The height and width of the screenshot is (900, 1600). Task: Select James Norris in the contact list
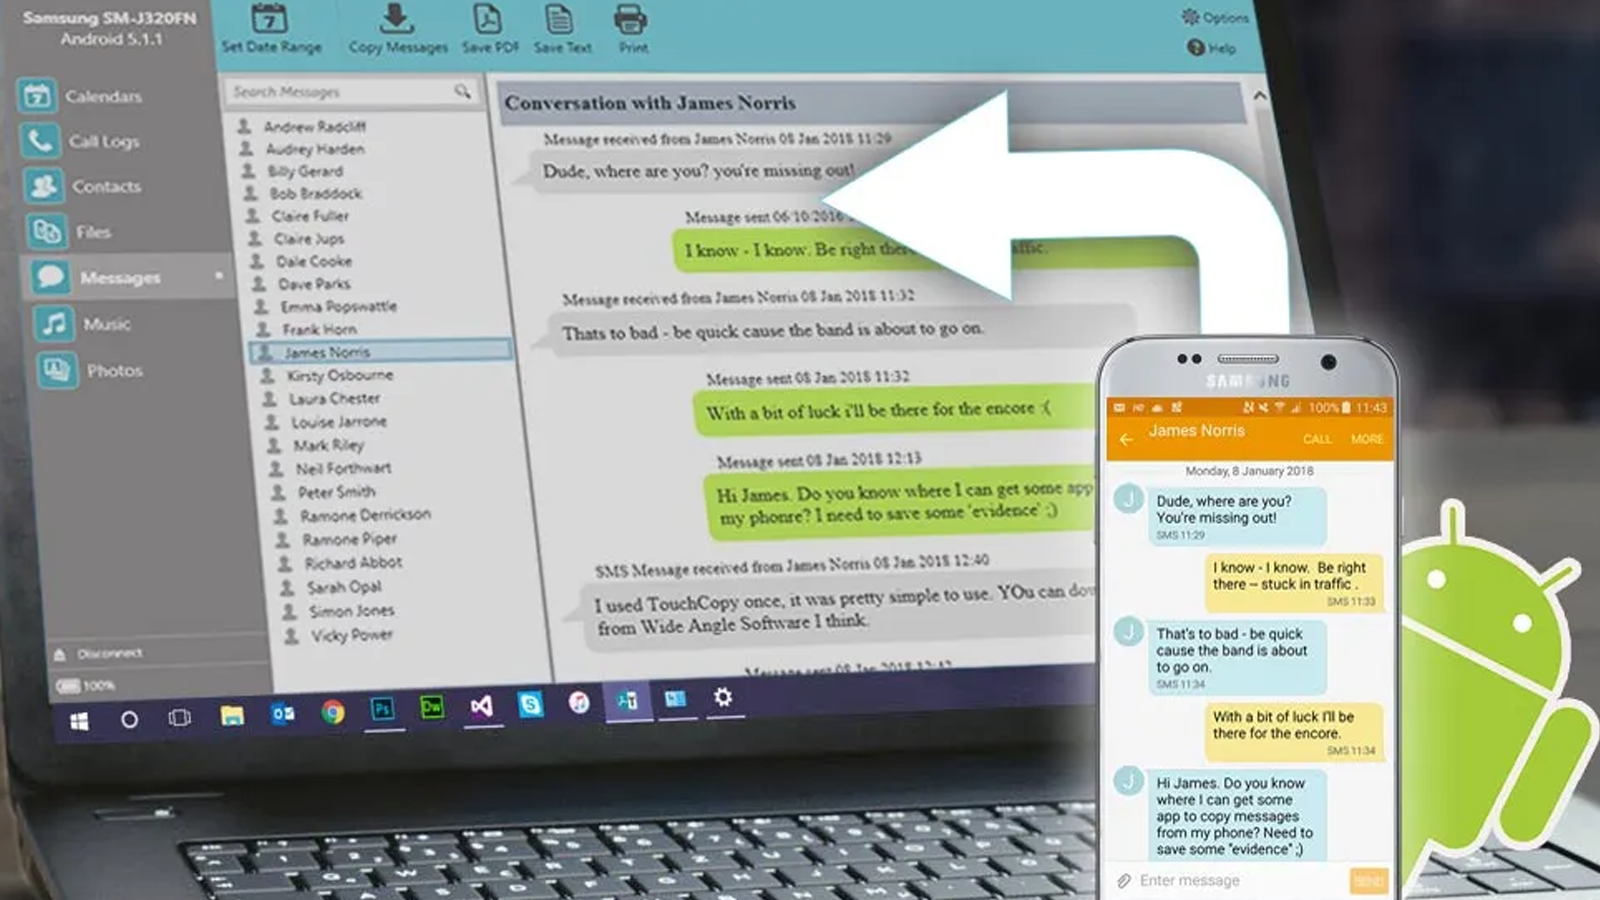click(327, 352)
